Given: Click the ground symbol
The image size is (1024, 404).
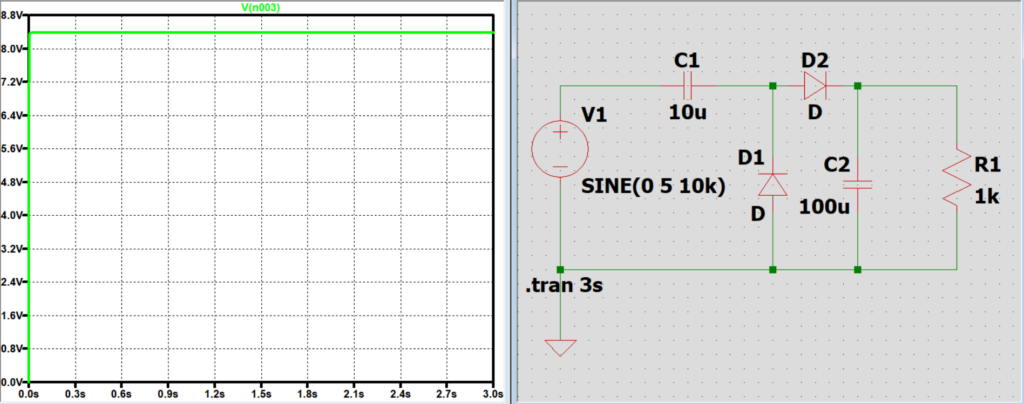Looking at the screenshot, I should [560, 348].
